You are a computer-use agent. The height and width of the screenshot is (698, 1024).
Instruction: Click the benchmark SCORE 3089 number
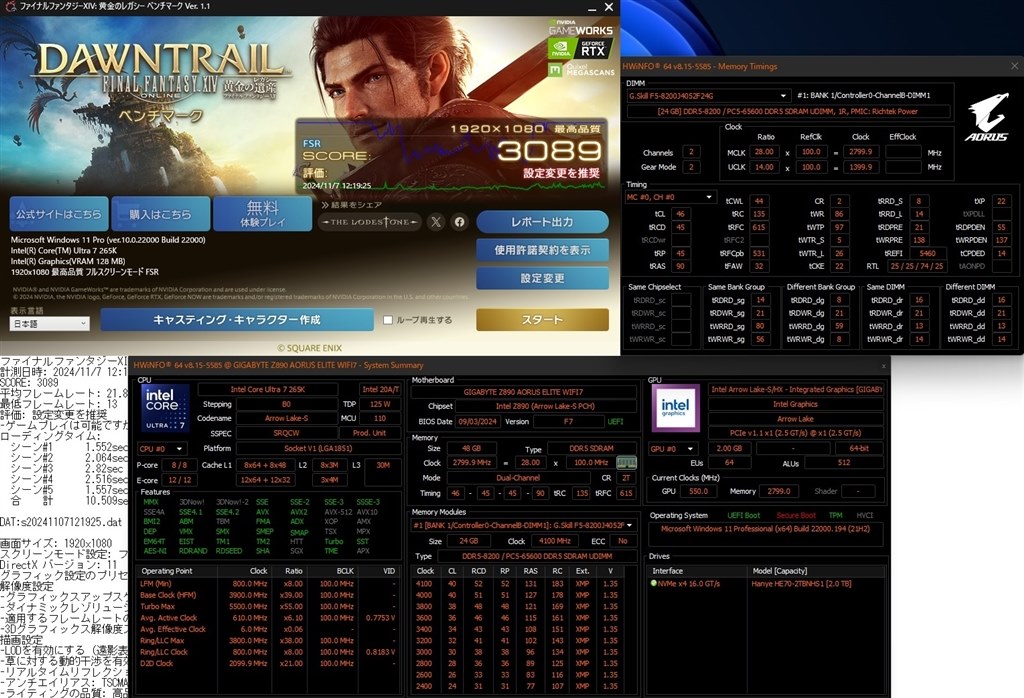point(549,151)
